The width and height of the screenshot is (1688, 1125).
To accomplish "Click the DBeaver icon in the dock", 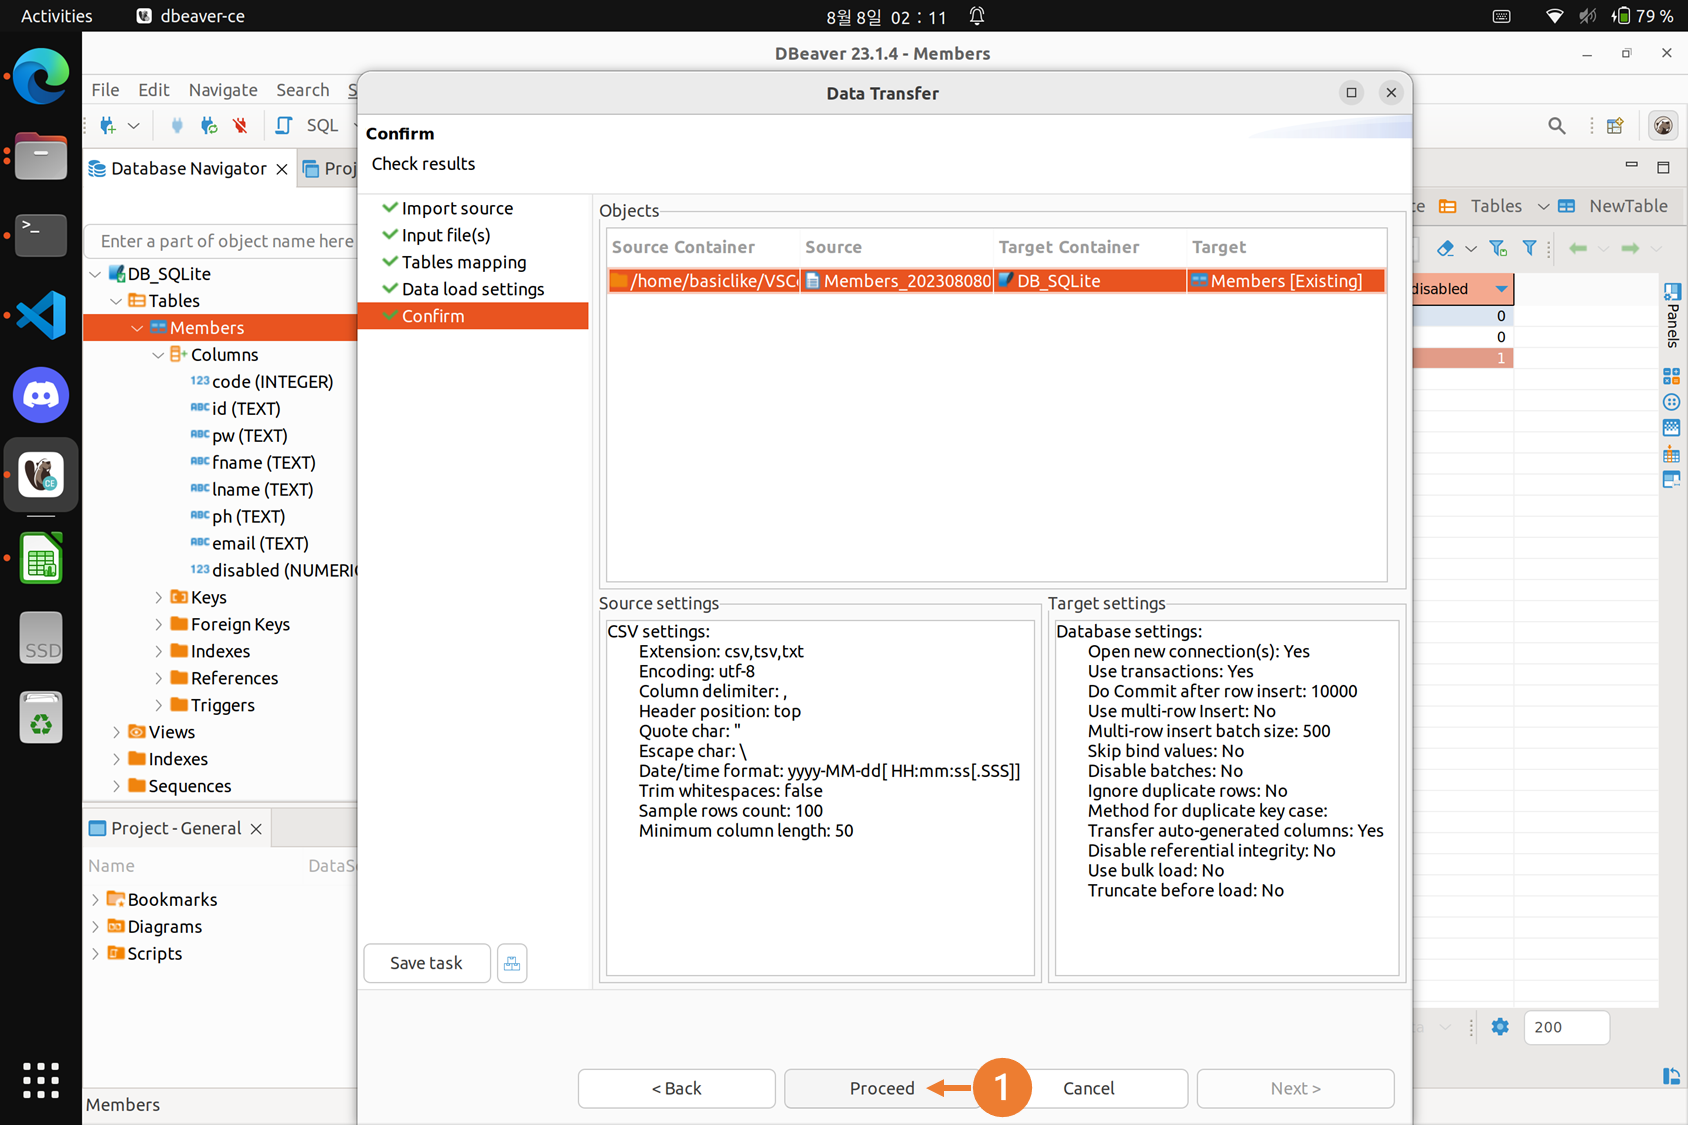I will pos(41,475).
